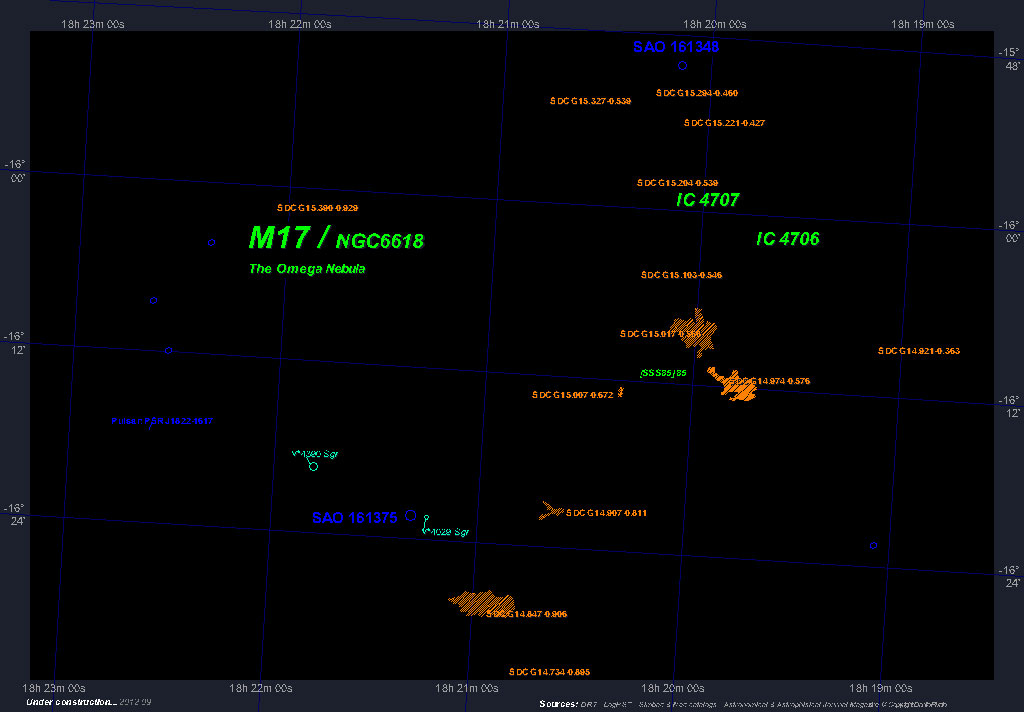Select the V4386 Sgr variable star marker
This screenshot has width=1024, height=712.
click(313, 466)
